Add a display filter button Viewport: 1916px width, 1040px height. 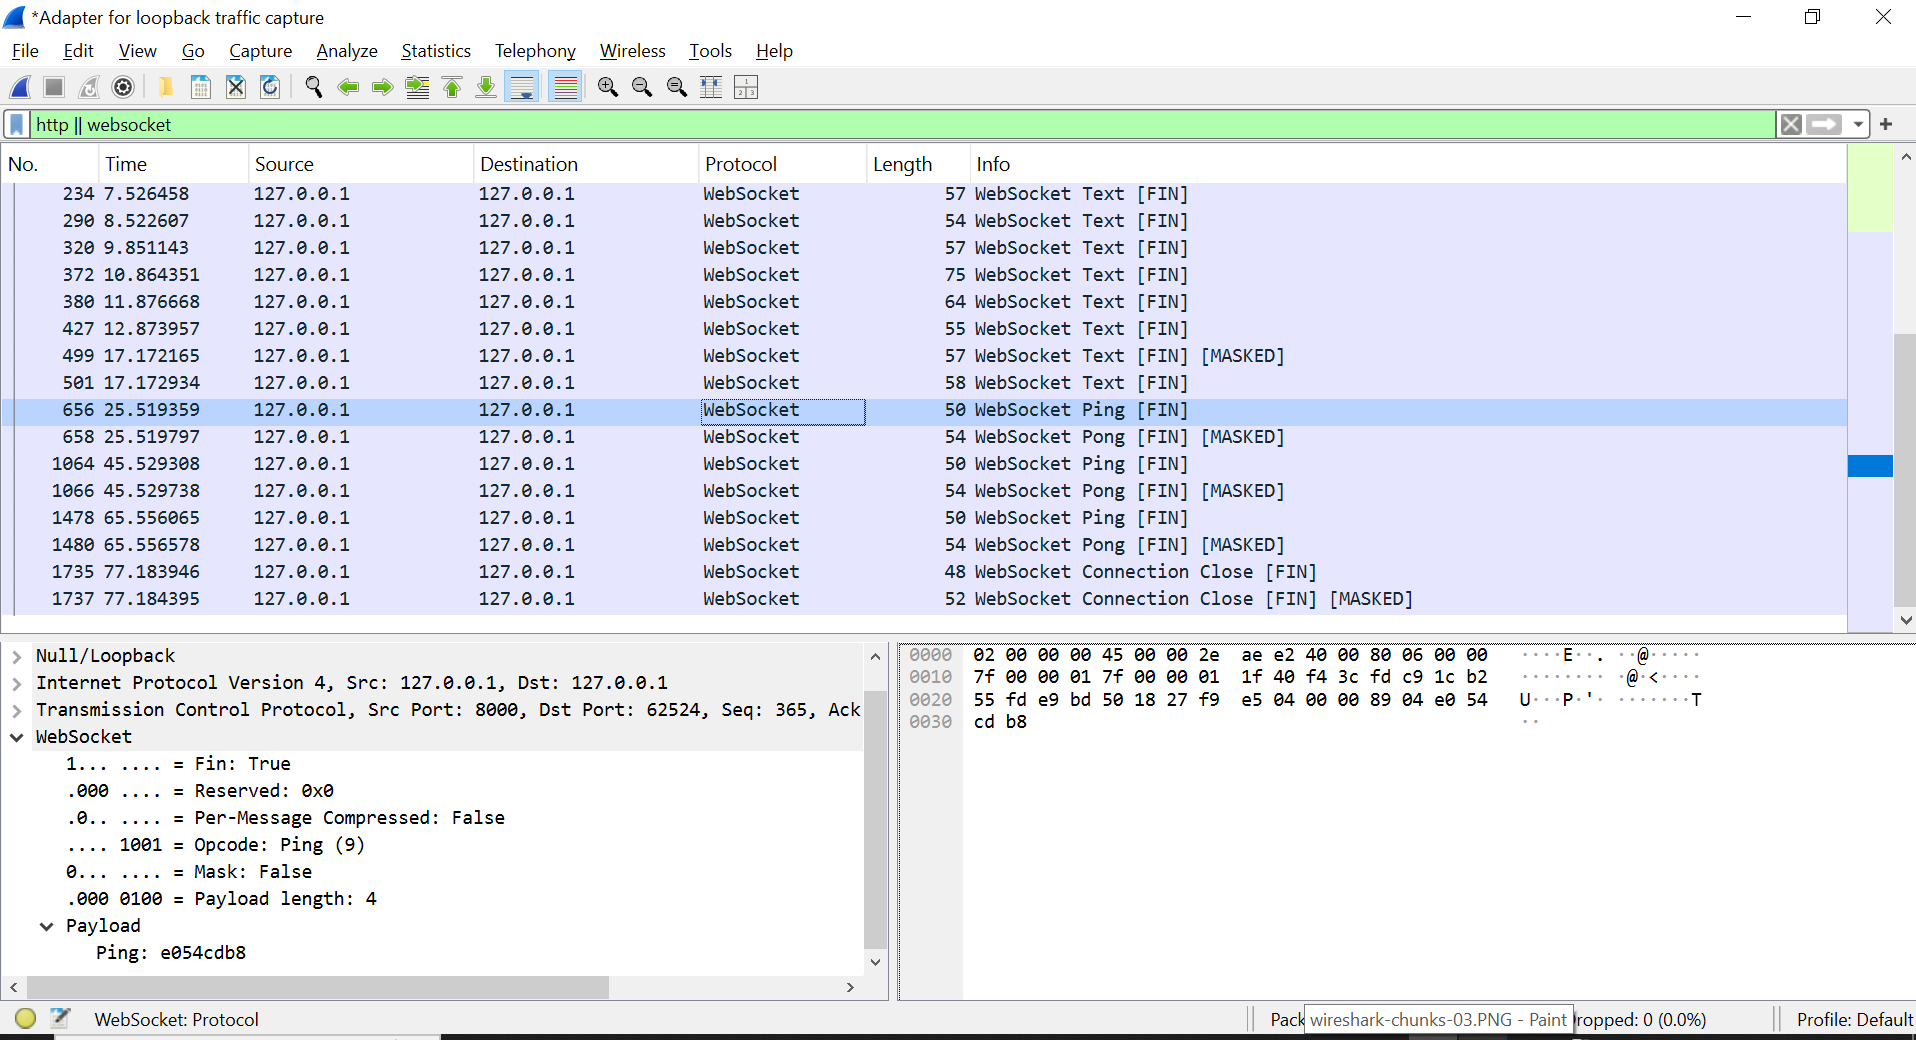click(x=1886, y=124)
